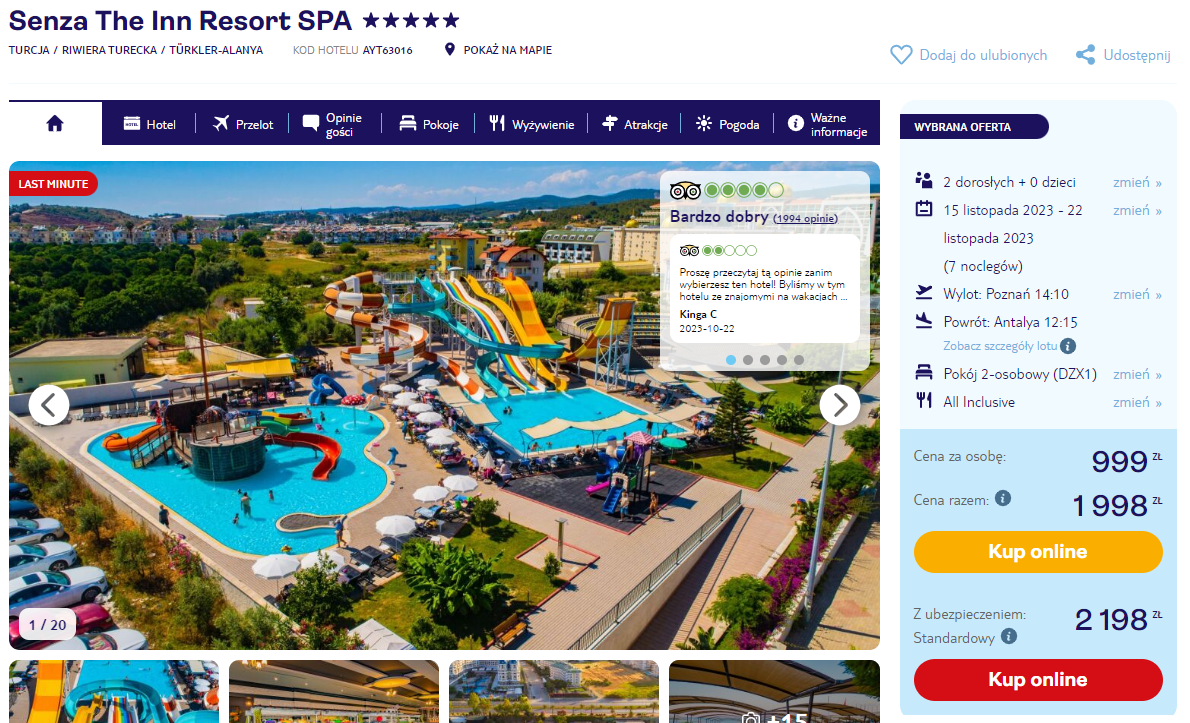
Task: Show next photo with right arrow
Action: (839, 405)
